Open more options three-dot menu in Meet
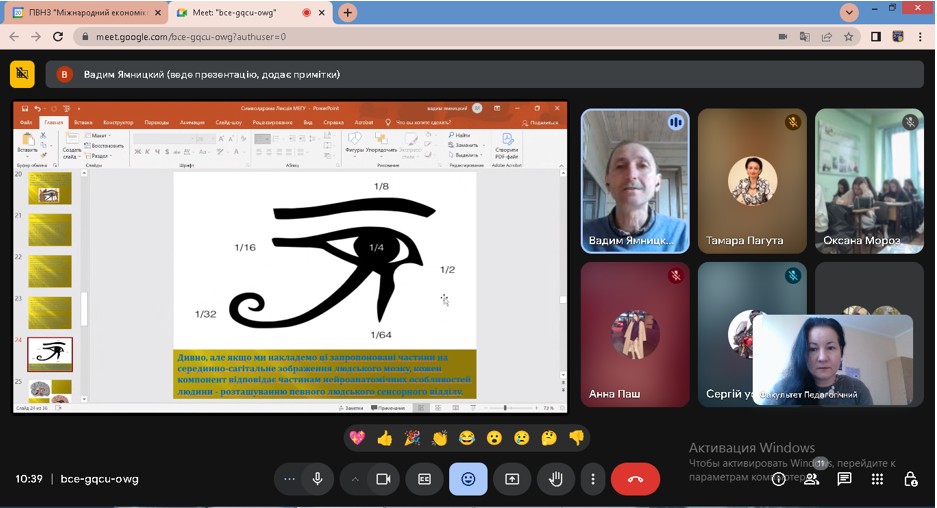The image size is (937, 508). 592,479
